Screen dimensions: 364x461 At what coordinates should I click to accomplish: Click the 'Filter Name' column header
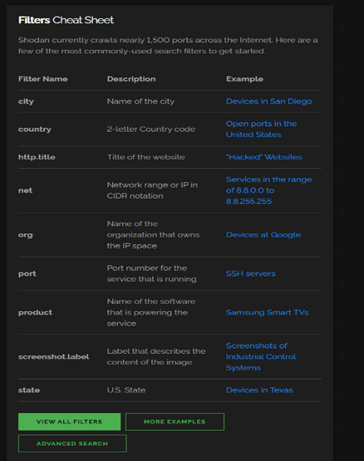tap(43, 79)
